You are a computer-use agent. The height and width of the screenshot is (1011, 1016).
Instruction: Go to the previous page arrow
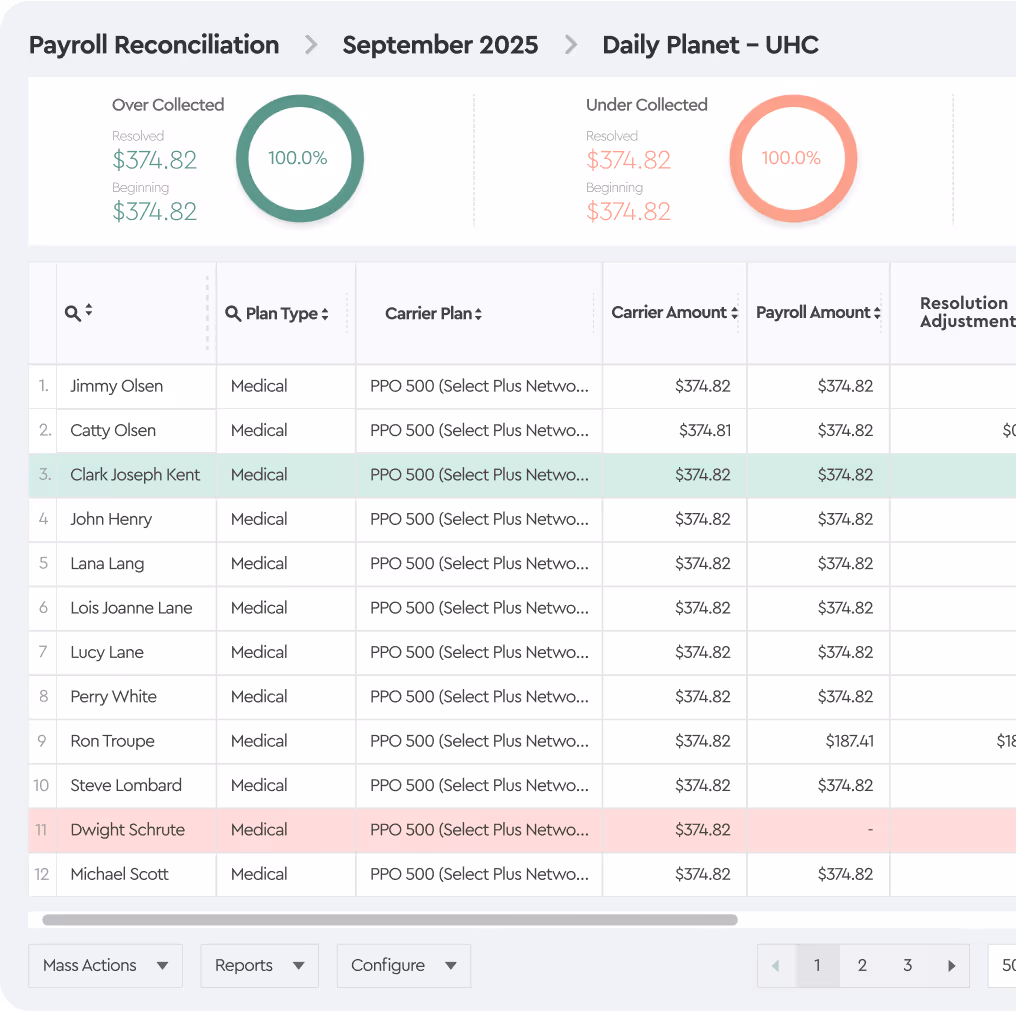click(x=776, y=966)
